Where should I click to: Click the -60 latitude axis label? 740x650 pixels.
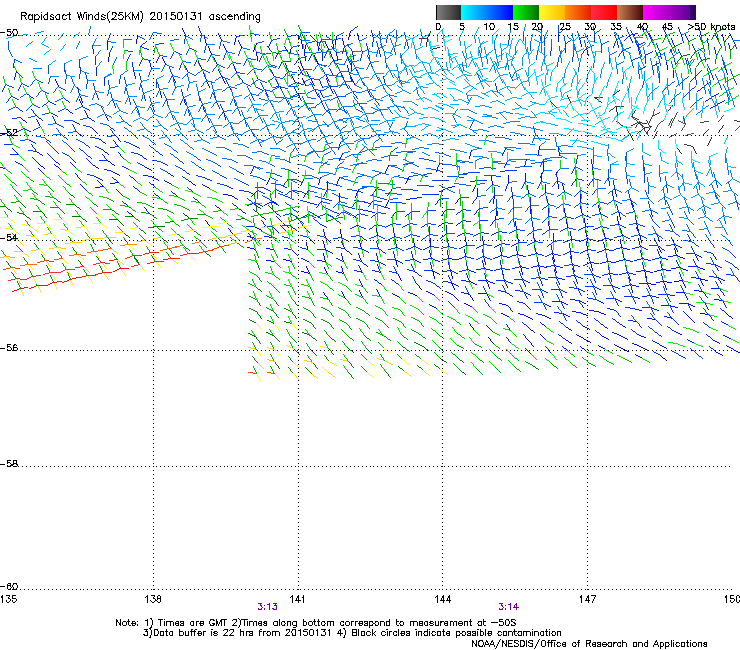[x=9, y=586]
